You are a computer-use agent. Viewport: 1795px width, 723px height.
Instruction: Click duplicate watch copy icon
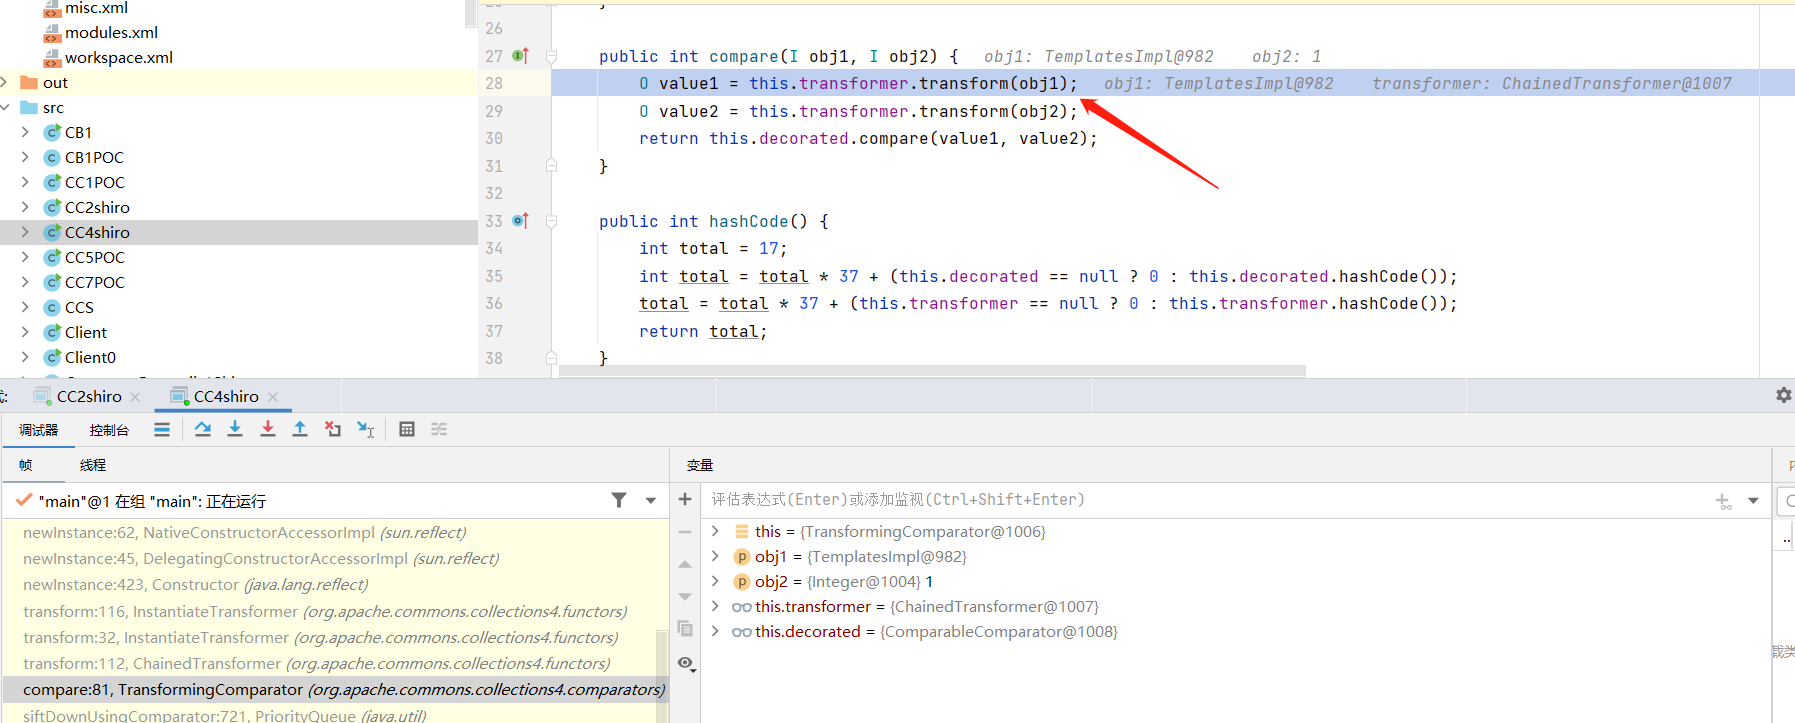point(685,629)
